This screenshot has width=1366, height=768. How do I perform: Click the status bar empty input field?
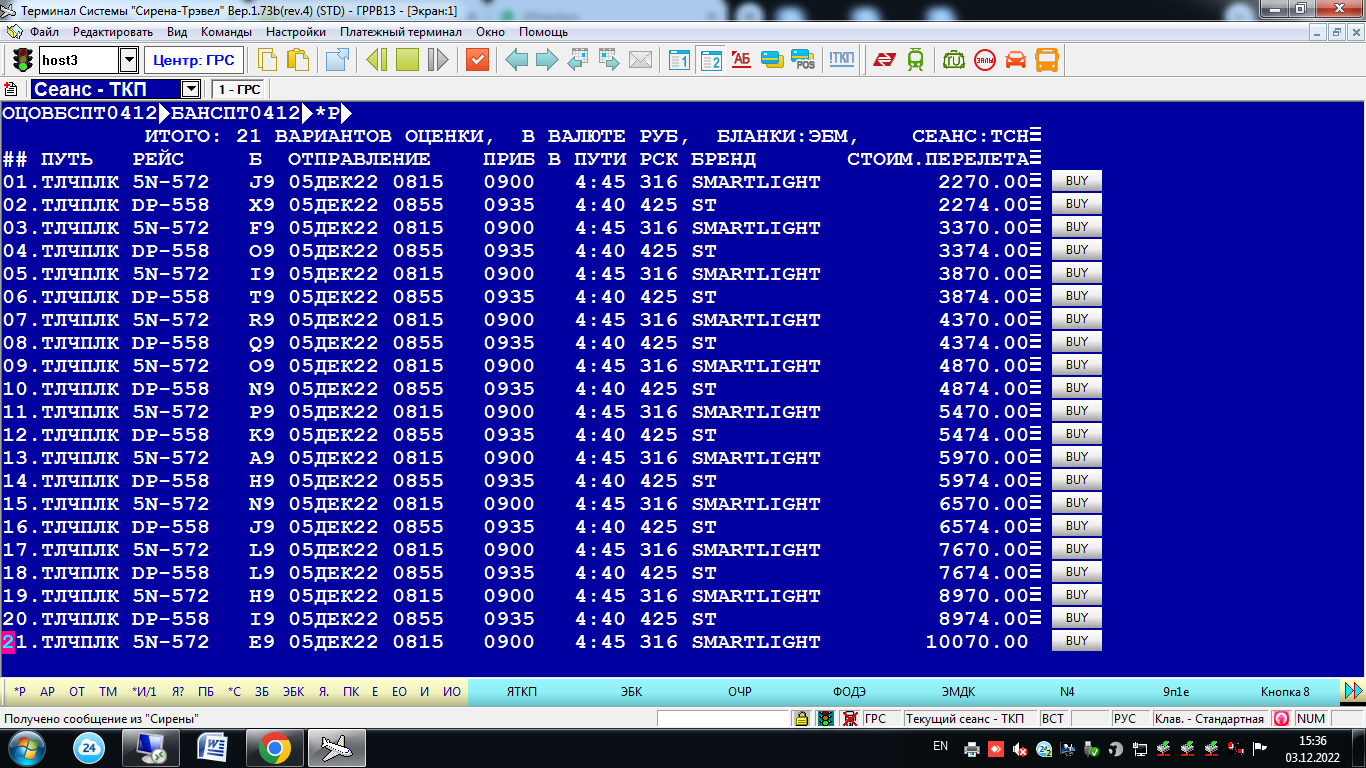[722, 718]
